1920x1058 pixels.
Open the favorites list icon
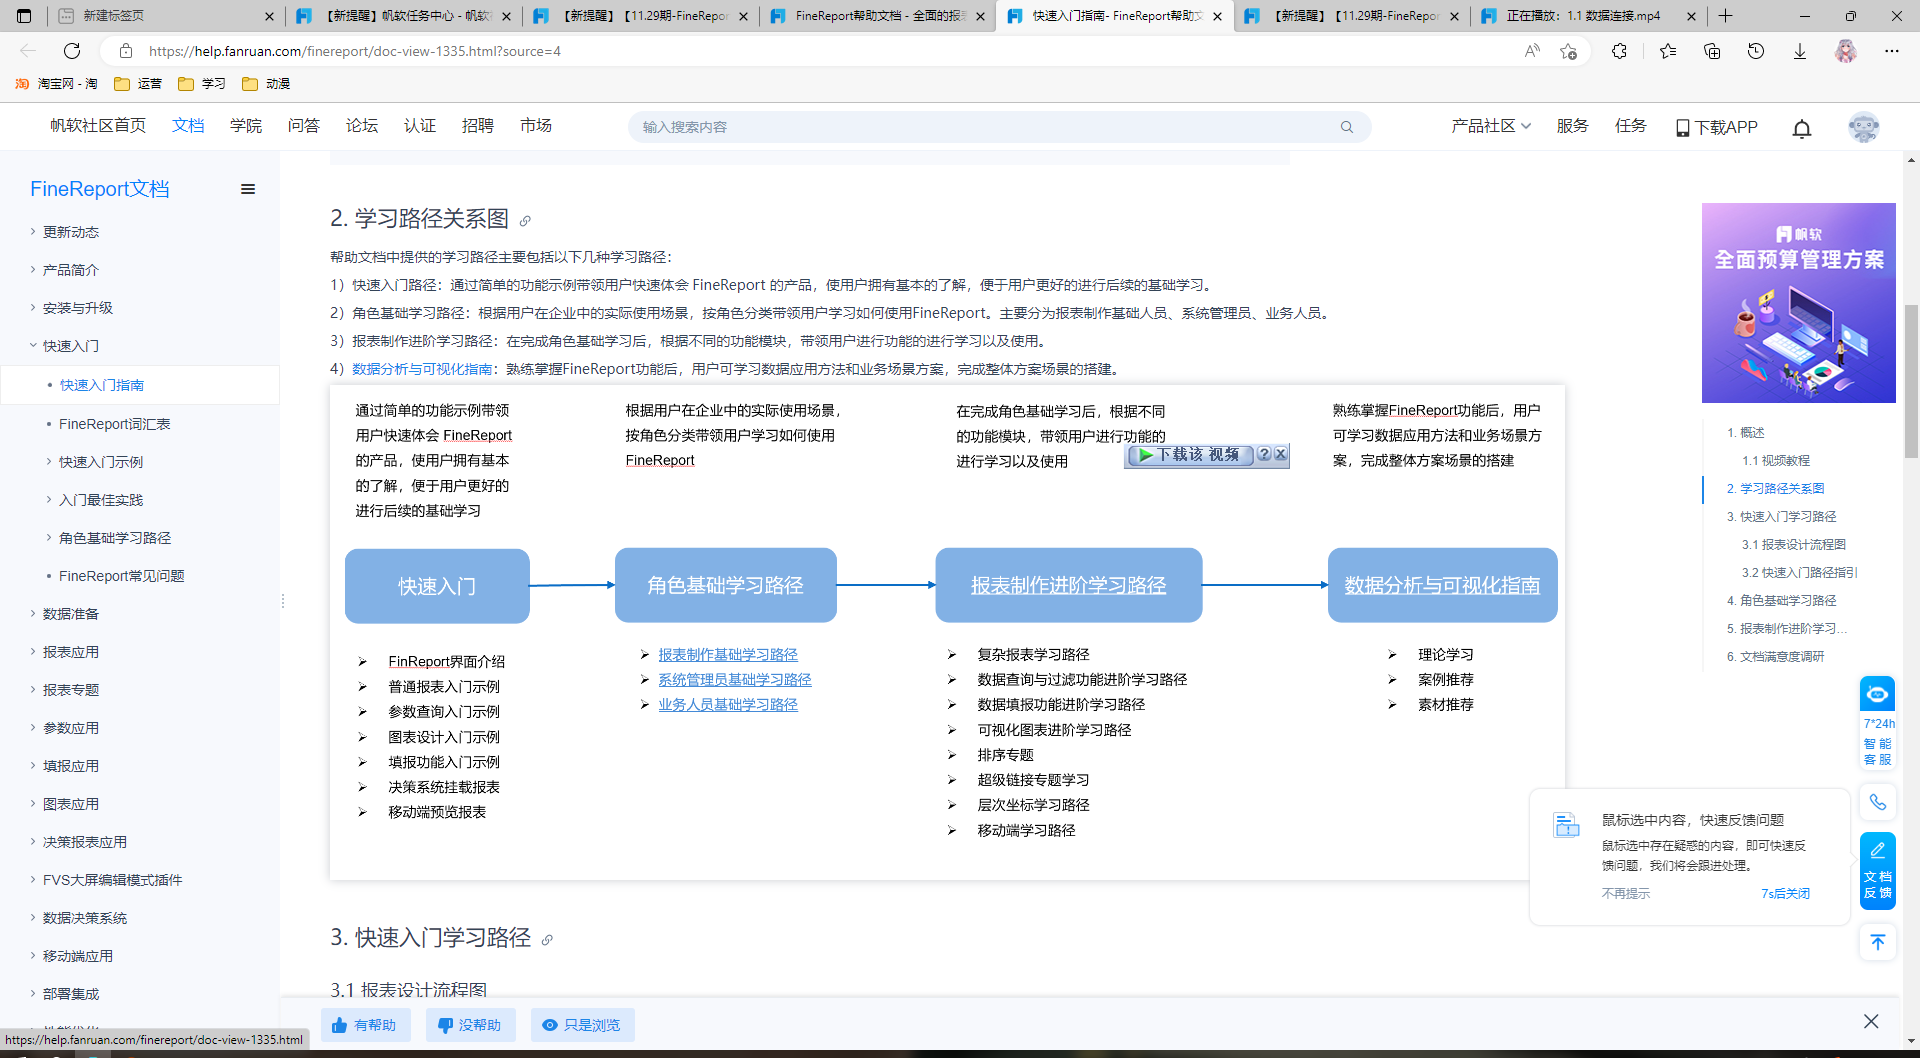click(x=1668, y=51)
